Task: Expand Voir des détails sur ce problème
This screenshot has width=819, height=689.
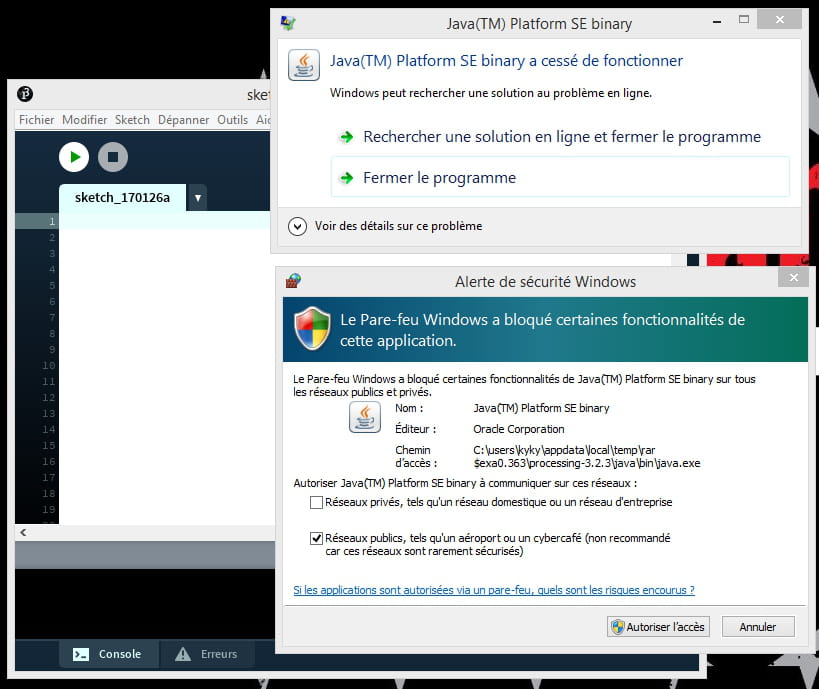Action: pyautogui.click(x=297, y=226)
